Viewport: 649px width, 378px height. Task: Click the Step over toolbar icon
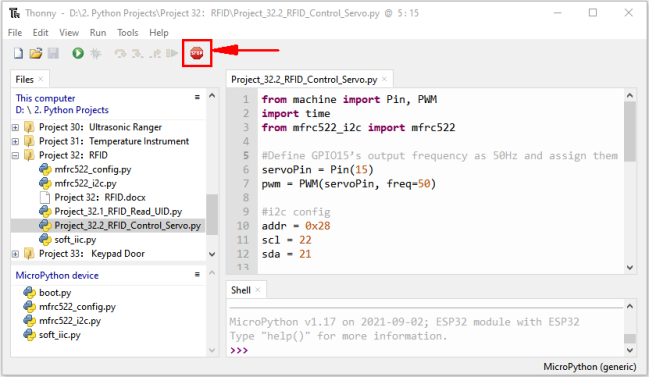click(x=120, y=53)
